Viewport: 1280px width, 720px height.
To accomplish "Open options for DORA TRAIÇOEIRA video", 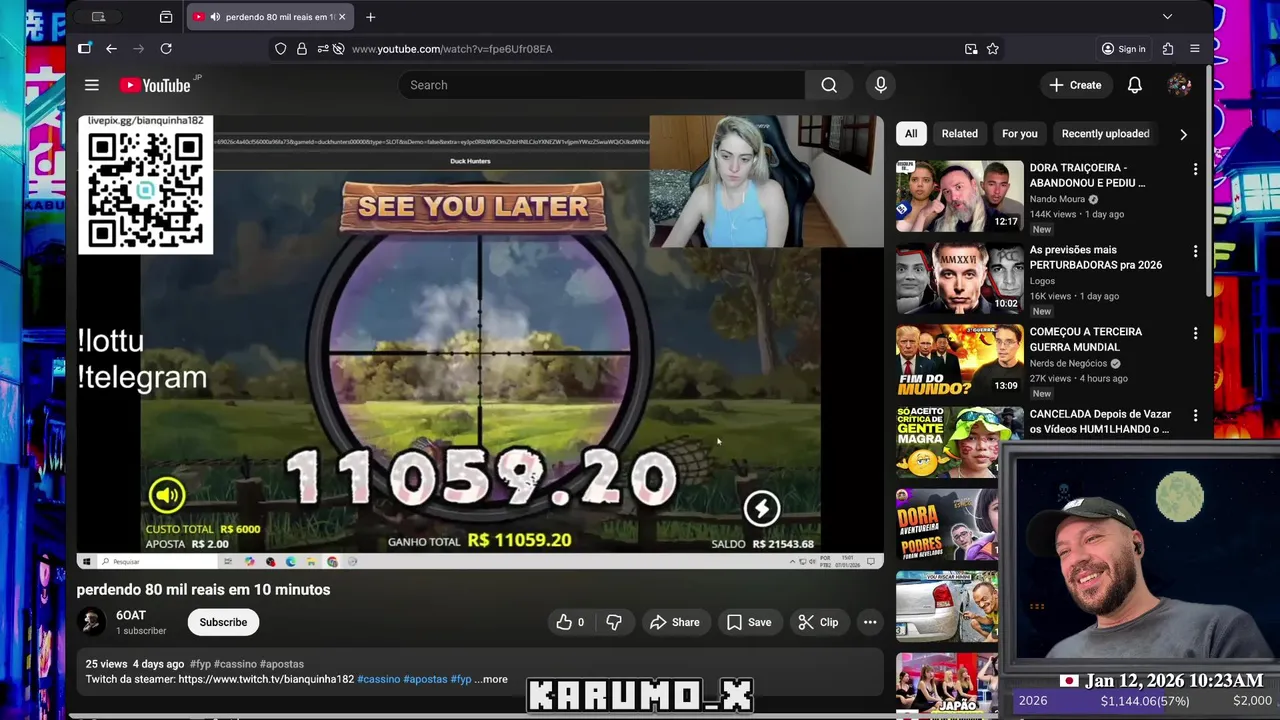I will point(1195,170).
